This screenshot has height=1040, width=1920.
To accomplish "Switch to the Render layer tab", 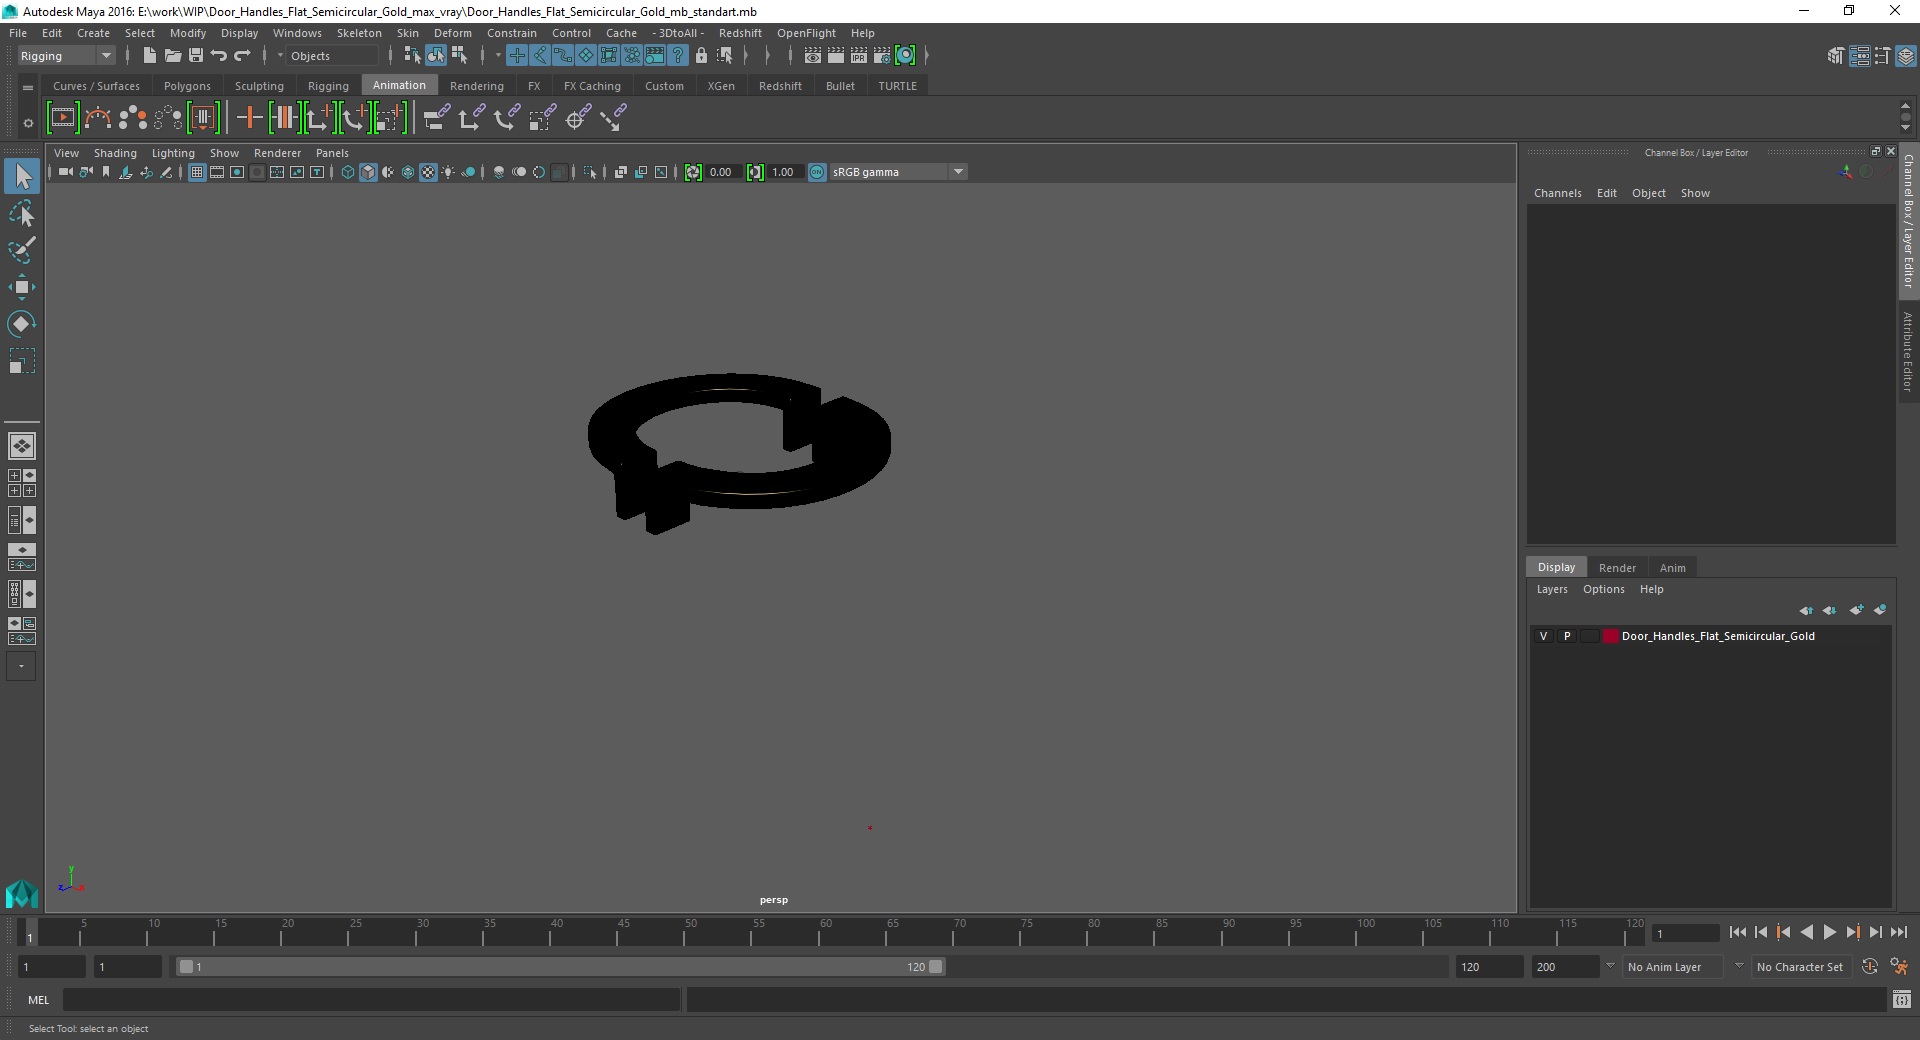I will click(x=1617, y=568).
